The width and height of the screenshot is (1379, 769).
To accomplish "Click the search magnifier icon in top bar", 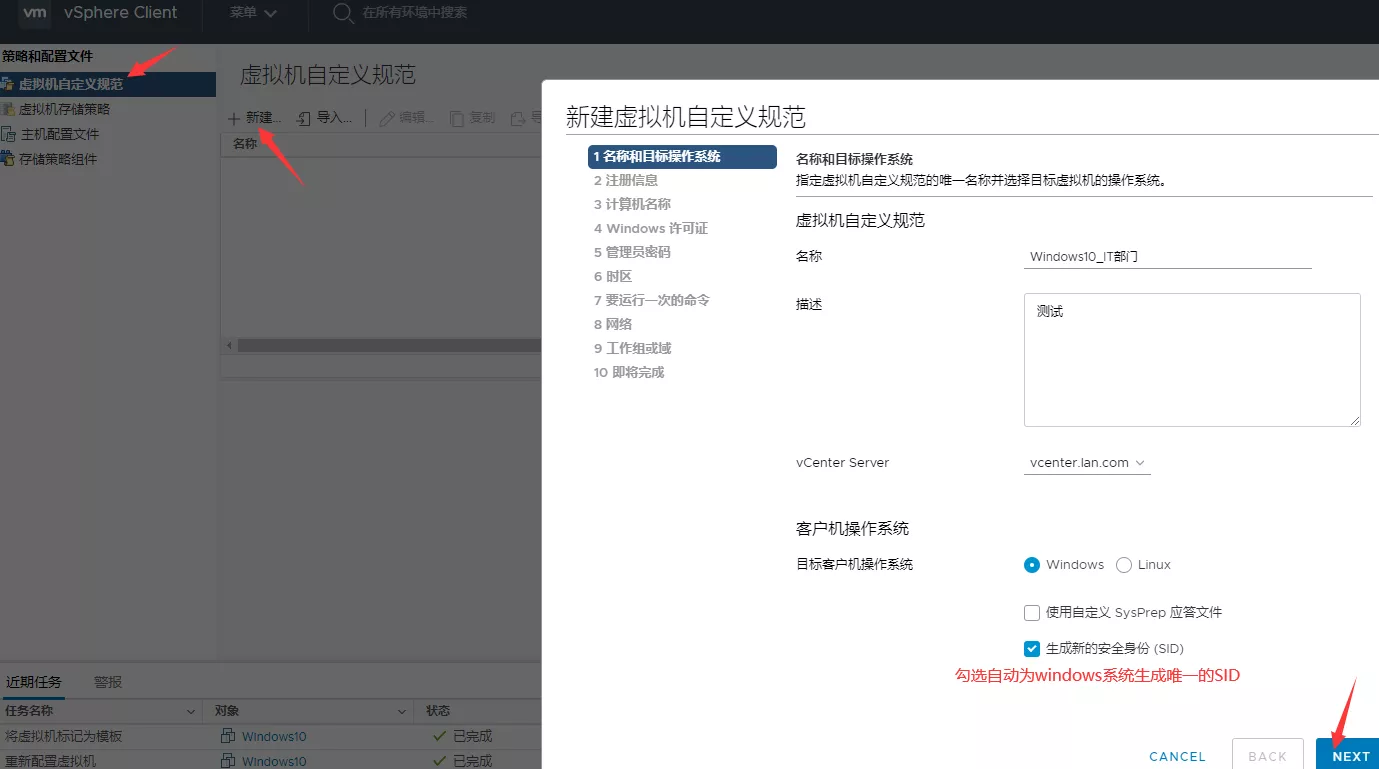I will coord(343,13).
